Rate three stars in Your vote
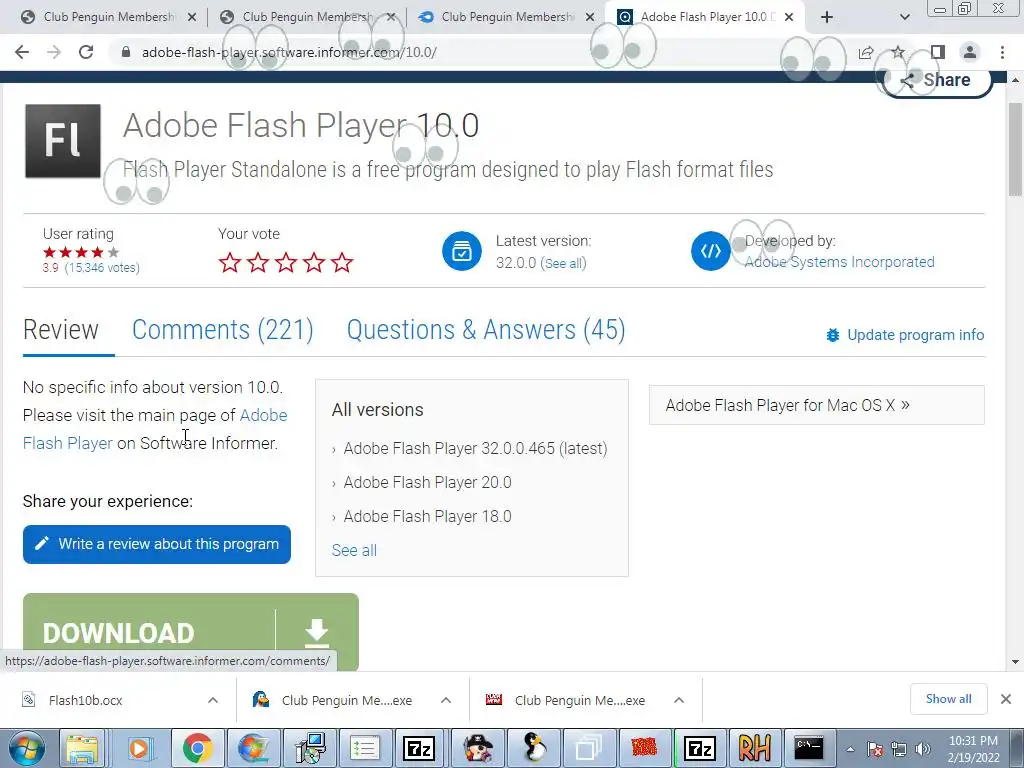Image resolution: width=1024 pixels, height=768 pixels. click(286, 263)
